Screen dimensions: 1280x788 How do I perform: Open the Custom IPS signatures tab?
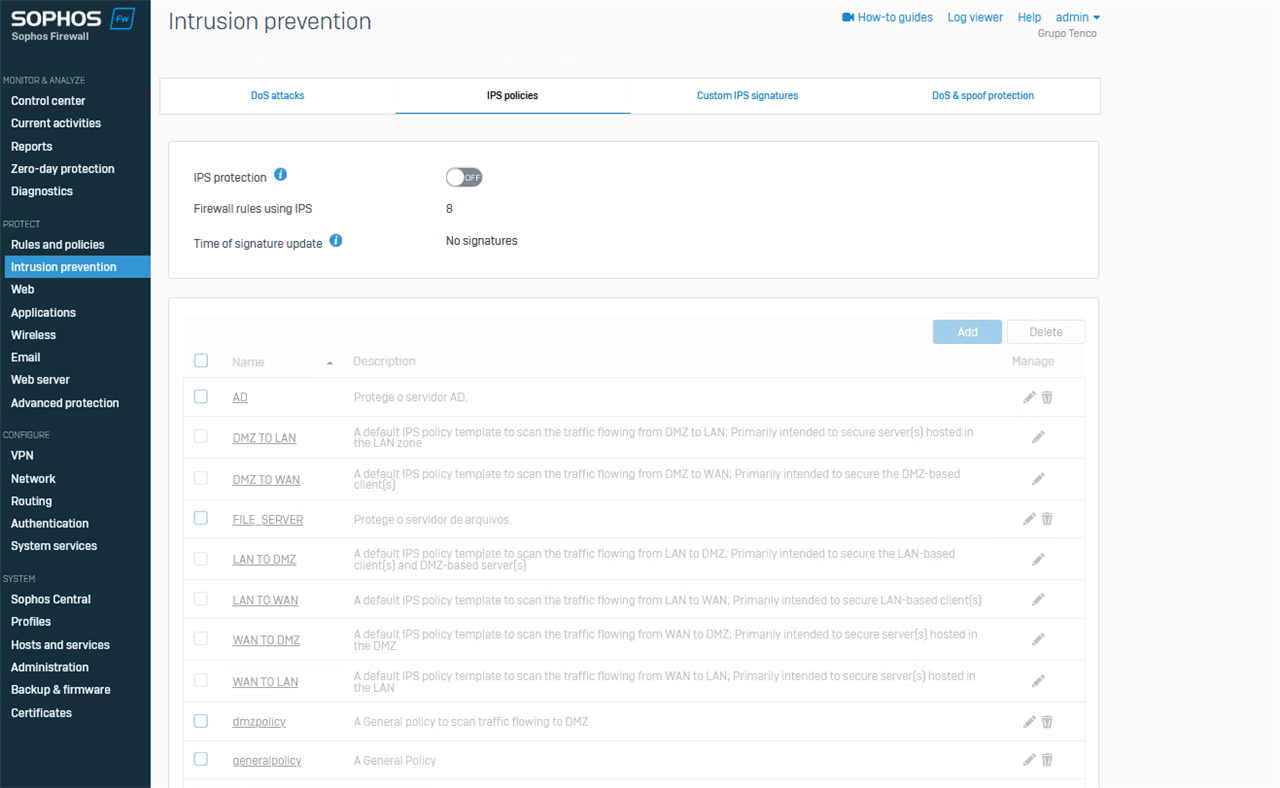[x=747, y=96]
